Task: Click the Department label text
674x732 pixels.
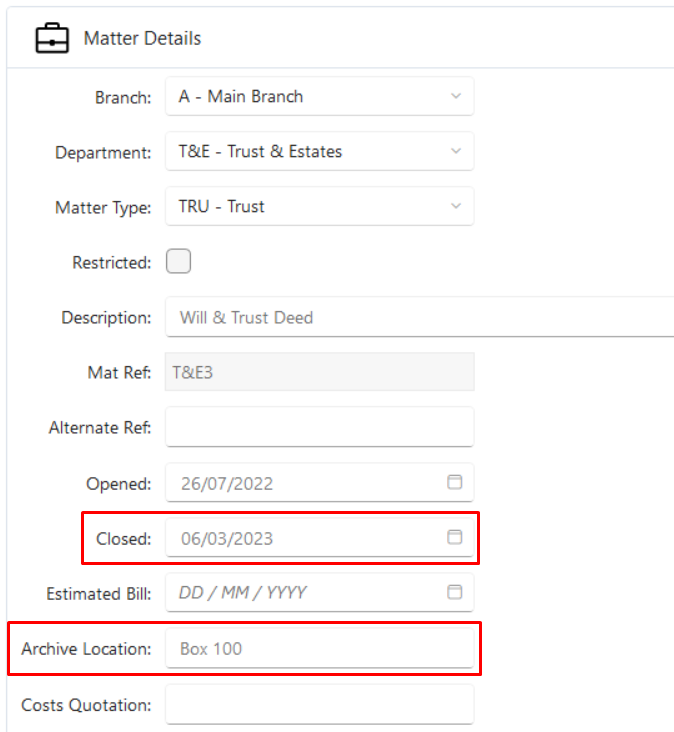Action: coord(103,153)
